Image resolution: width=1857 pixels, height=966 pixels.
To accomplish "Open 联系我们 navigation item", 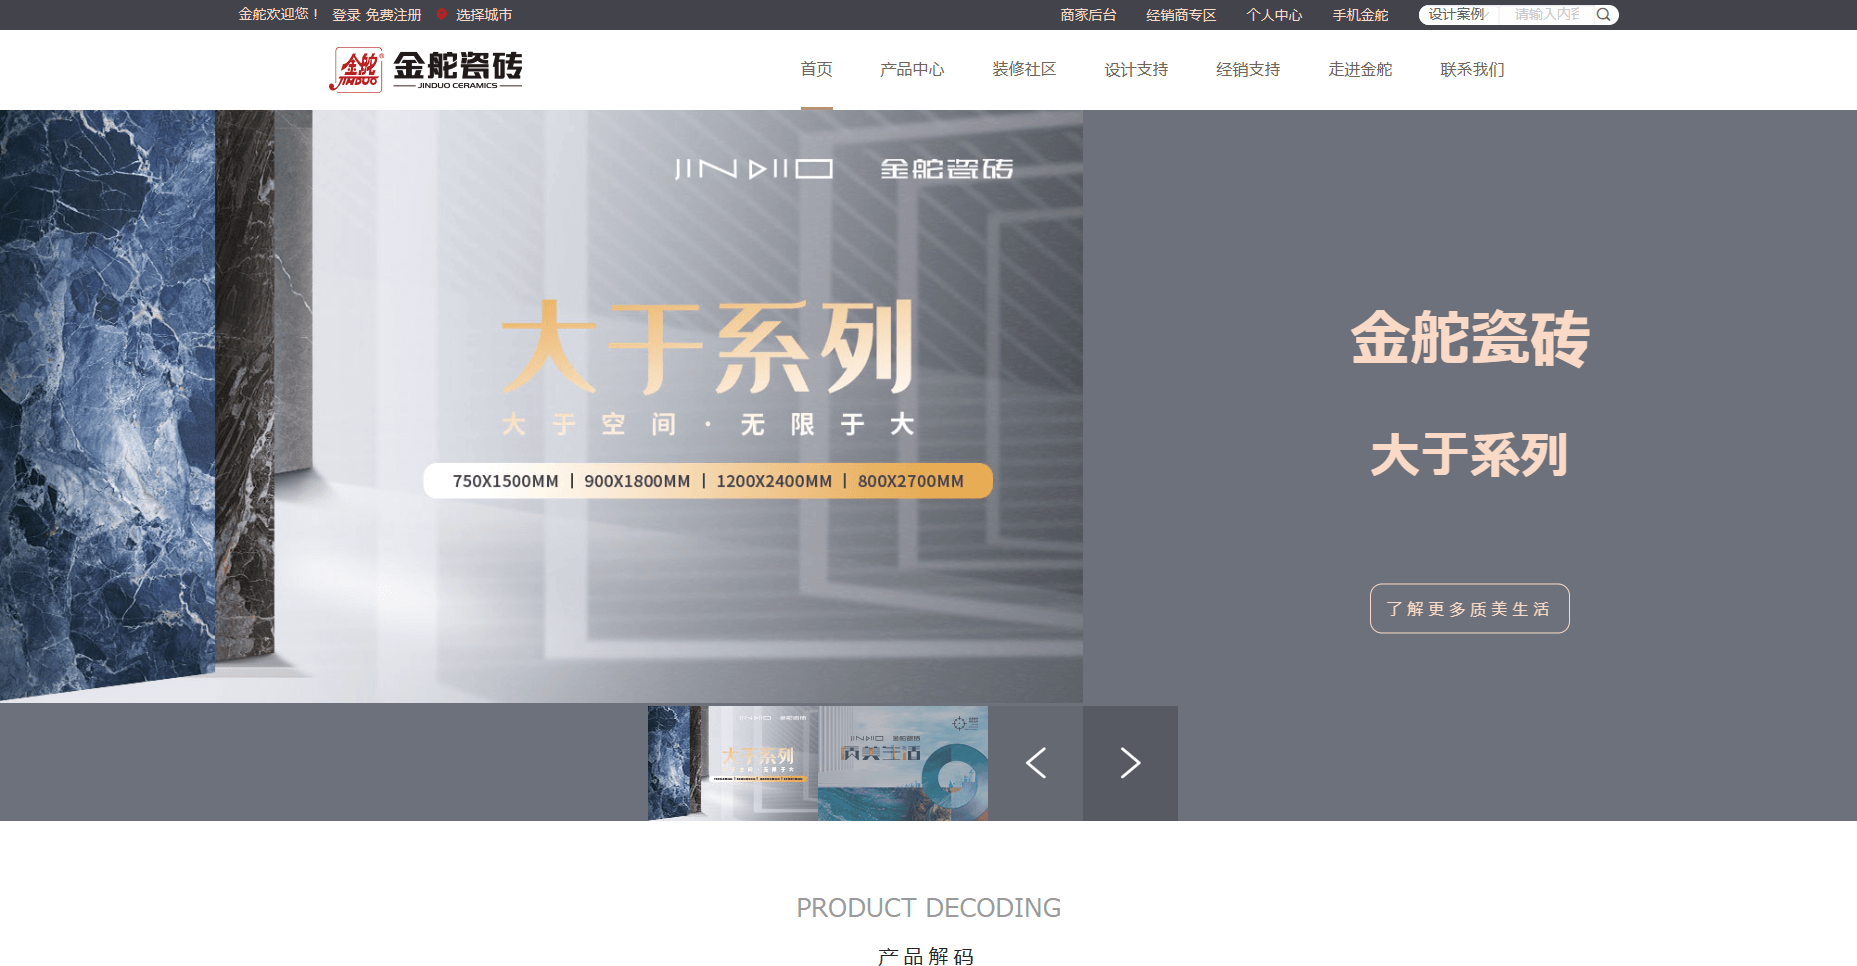I will (x=1472, y=69).
